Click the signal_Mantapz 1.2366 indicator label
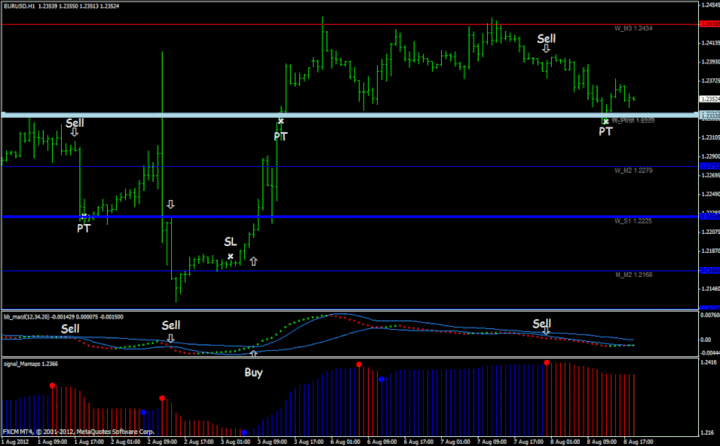This screenshot has height=446, width=720. [31, 364]
